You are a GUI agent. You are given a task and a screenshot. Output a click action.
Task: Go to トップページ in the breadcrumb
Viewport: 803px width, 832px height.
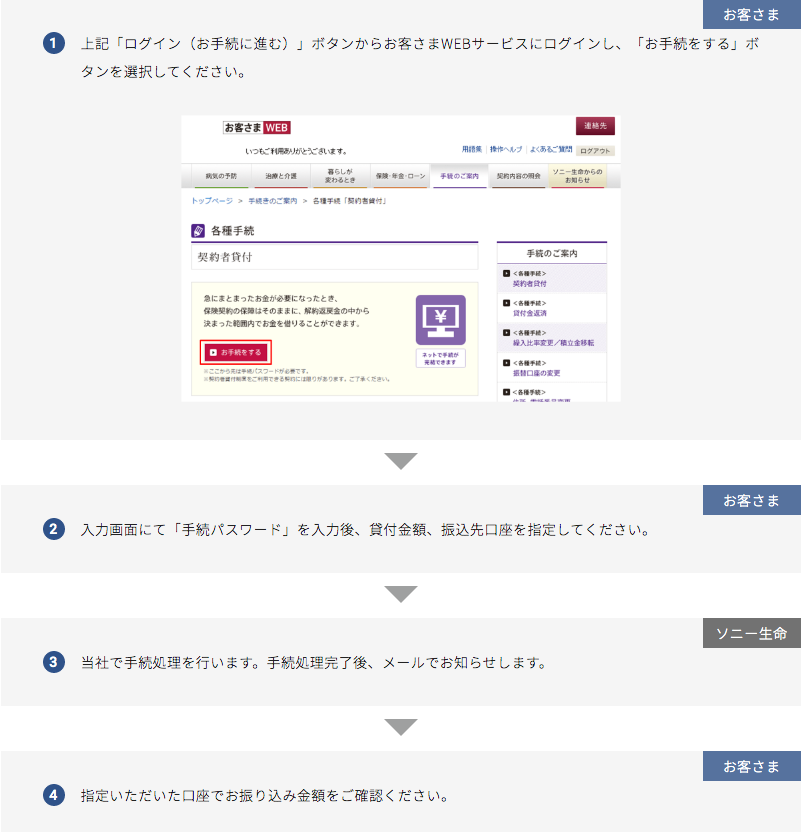[x=212, y=201]
